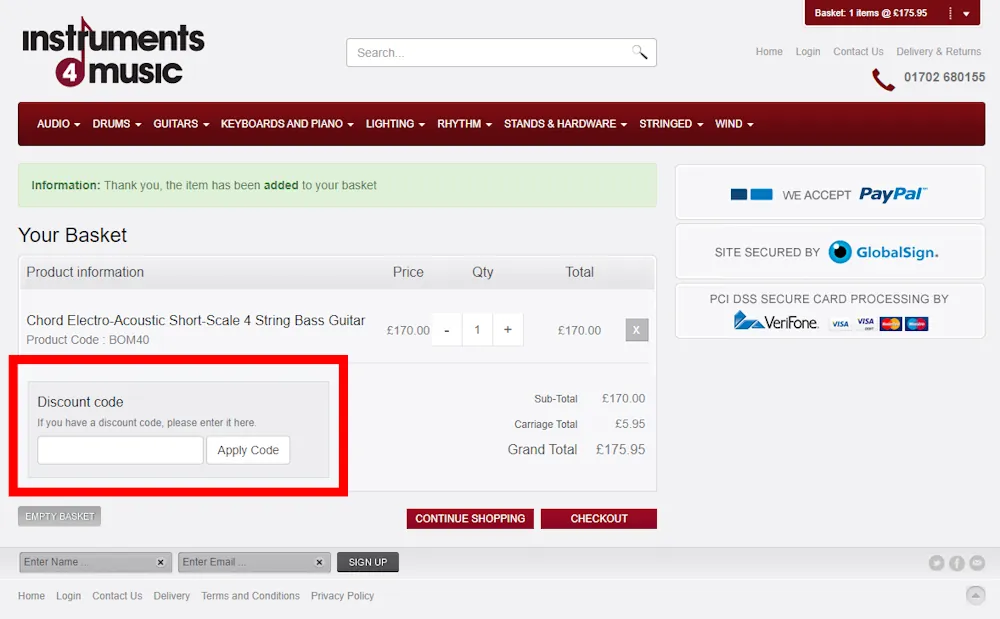Click the Chord Electro-Acoustic Bass Guitar product name
This screenshot has height=619, width=1000.
(x=196, y=320)
